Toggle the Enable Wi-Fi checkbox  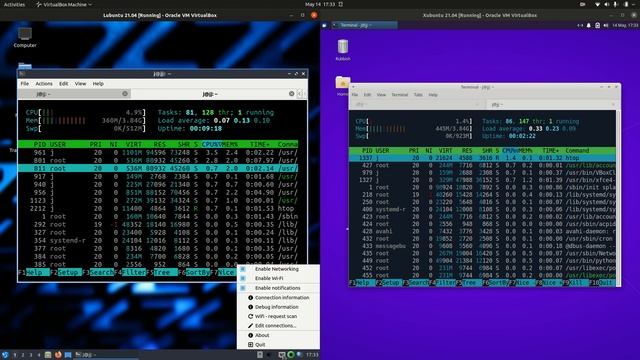(243, 278)
